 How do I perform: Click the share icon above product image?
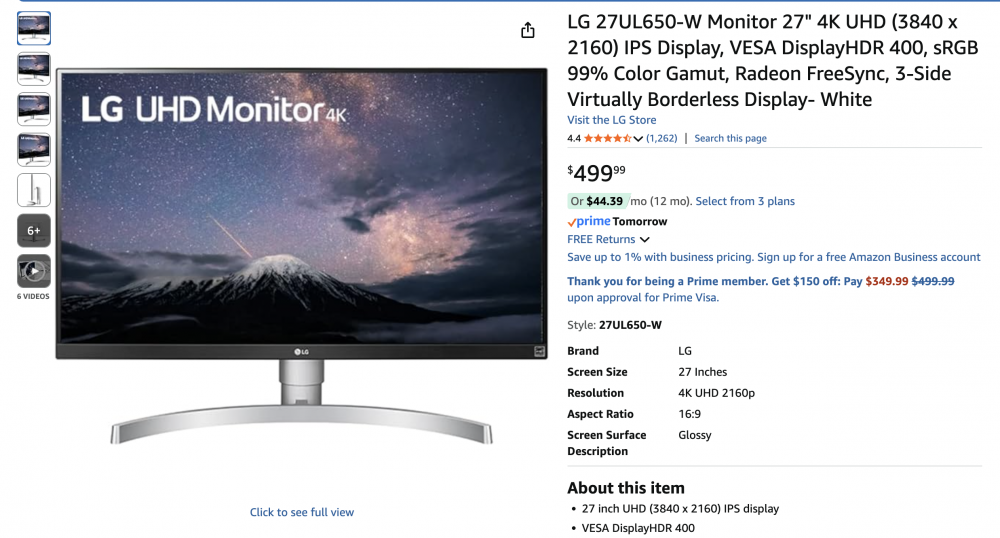527,30
